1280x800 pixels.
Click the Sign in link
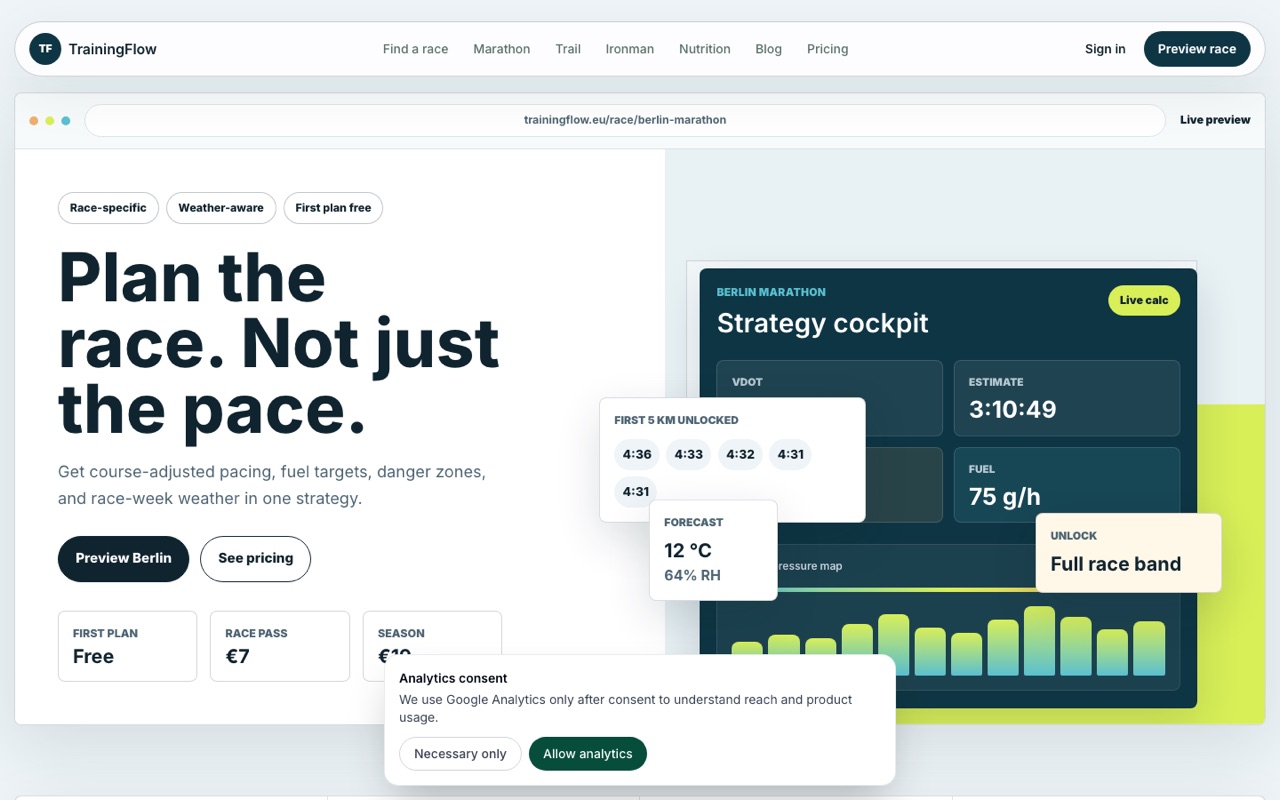1105,49
